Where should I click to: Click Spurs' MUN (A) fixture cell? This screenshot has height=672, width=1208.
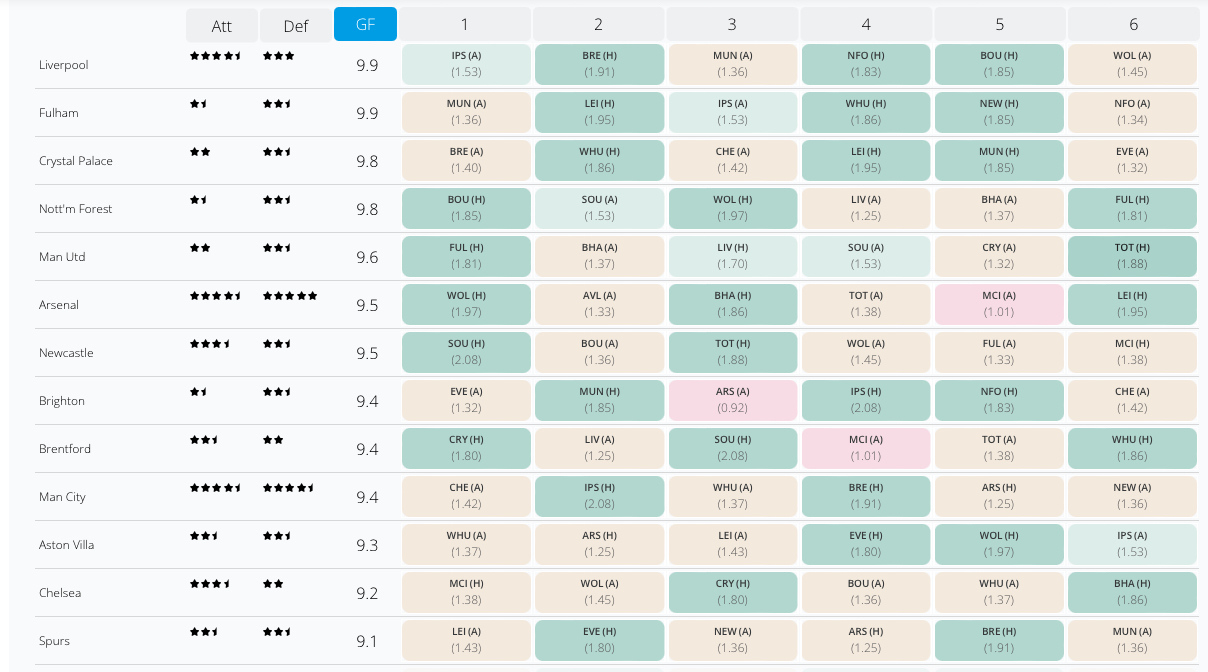click(x=1133, y=640)
